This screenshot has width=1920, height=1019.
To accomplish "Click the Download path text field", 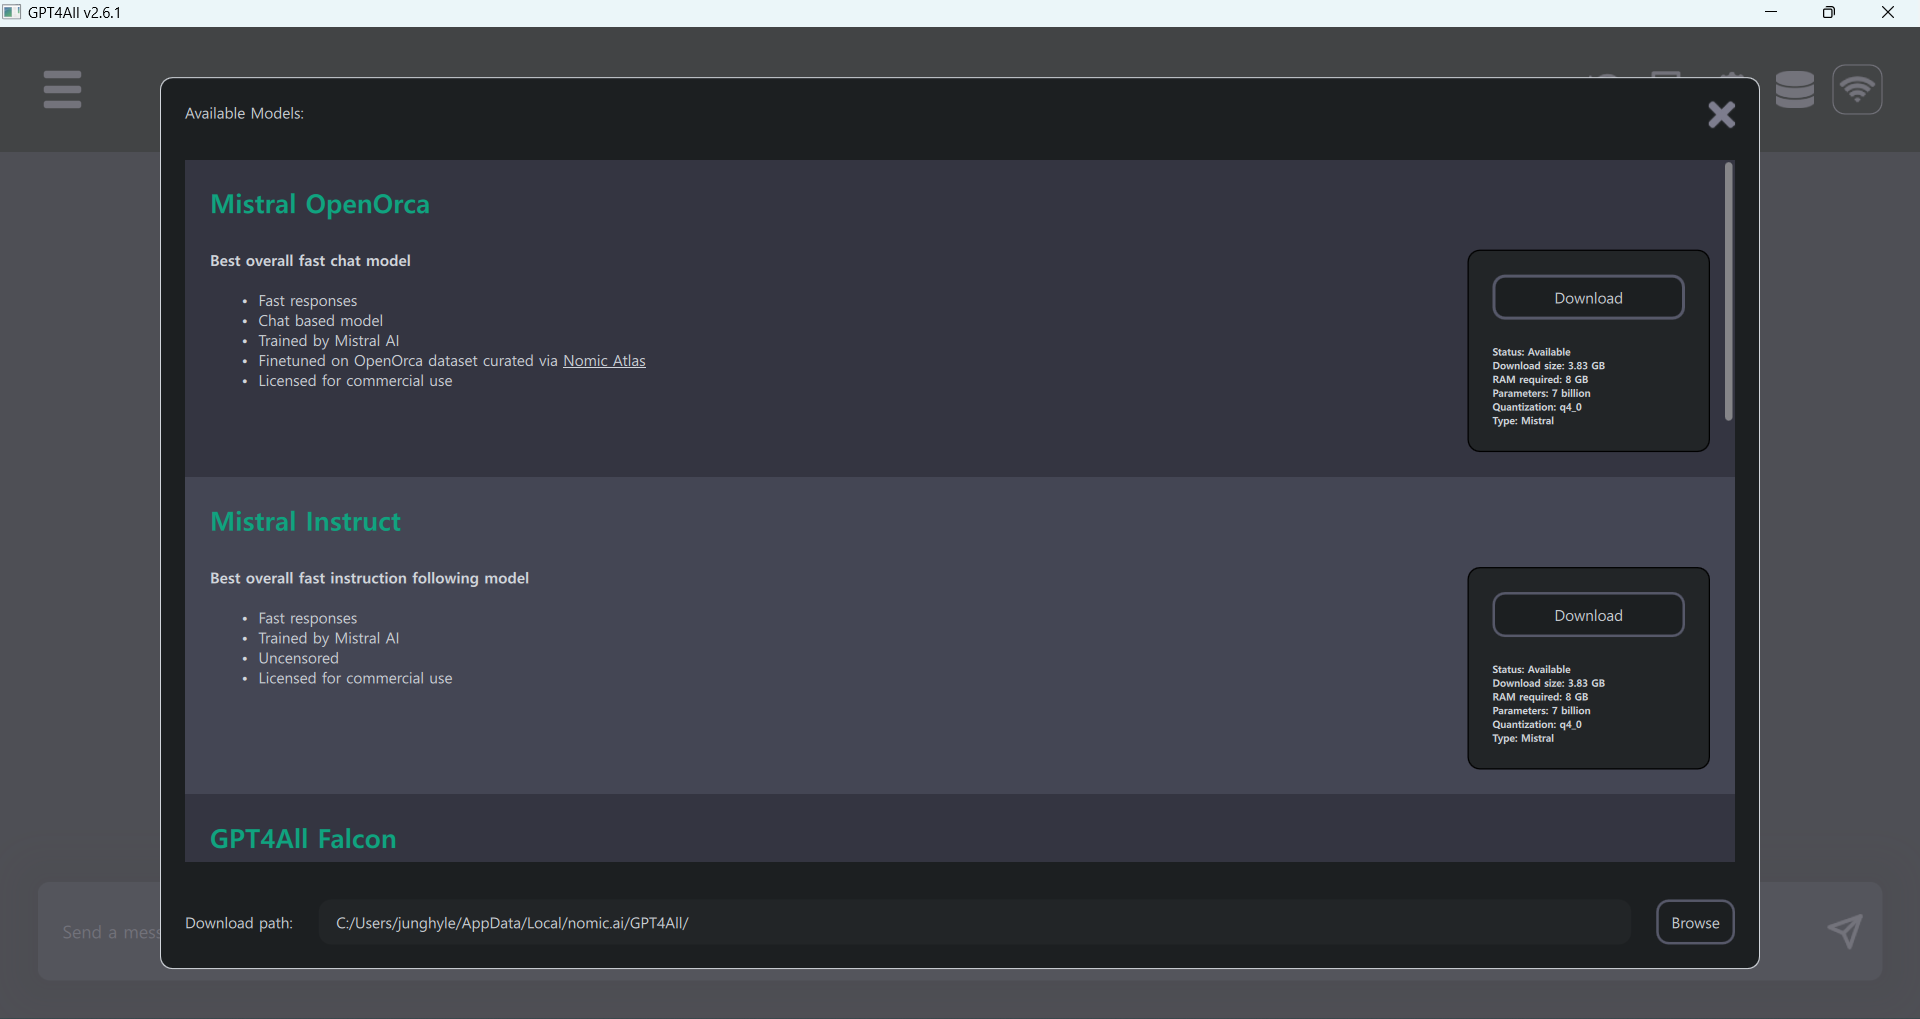I will click(x=975, y=922).
